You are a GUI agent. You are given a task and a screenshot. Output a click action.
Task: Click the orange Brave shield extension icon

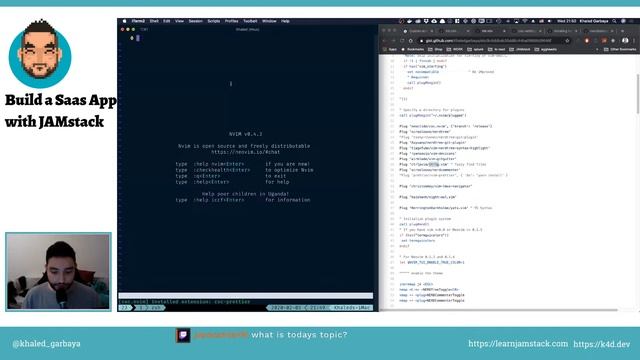click(x=586, y=41)
